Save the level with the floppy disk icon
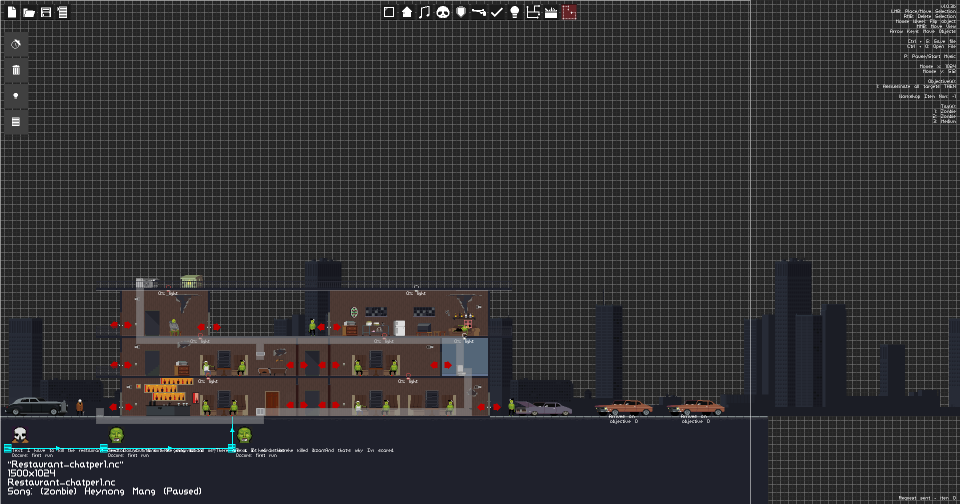960x504 pixels. (46, 12)
